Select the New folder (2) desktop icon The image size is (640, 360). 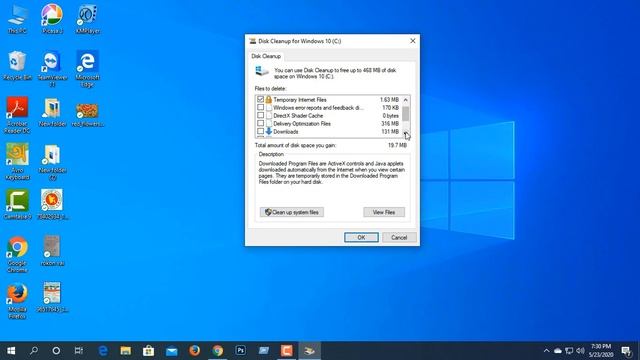52,162
